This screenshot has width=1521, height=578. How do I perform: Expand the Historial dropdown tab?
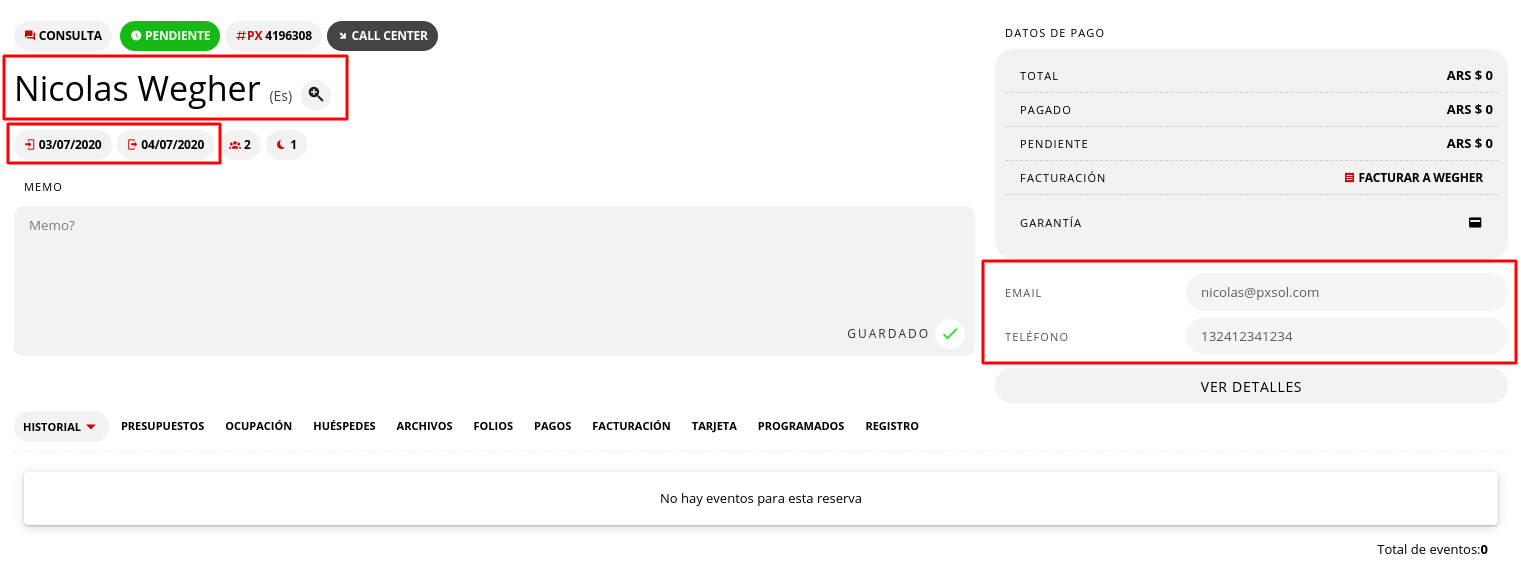[x=61, y=427]
